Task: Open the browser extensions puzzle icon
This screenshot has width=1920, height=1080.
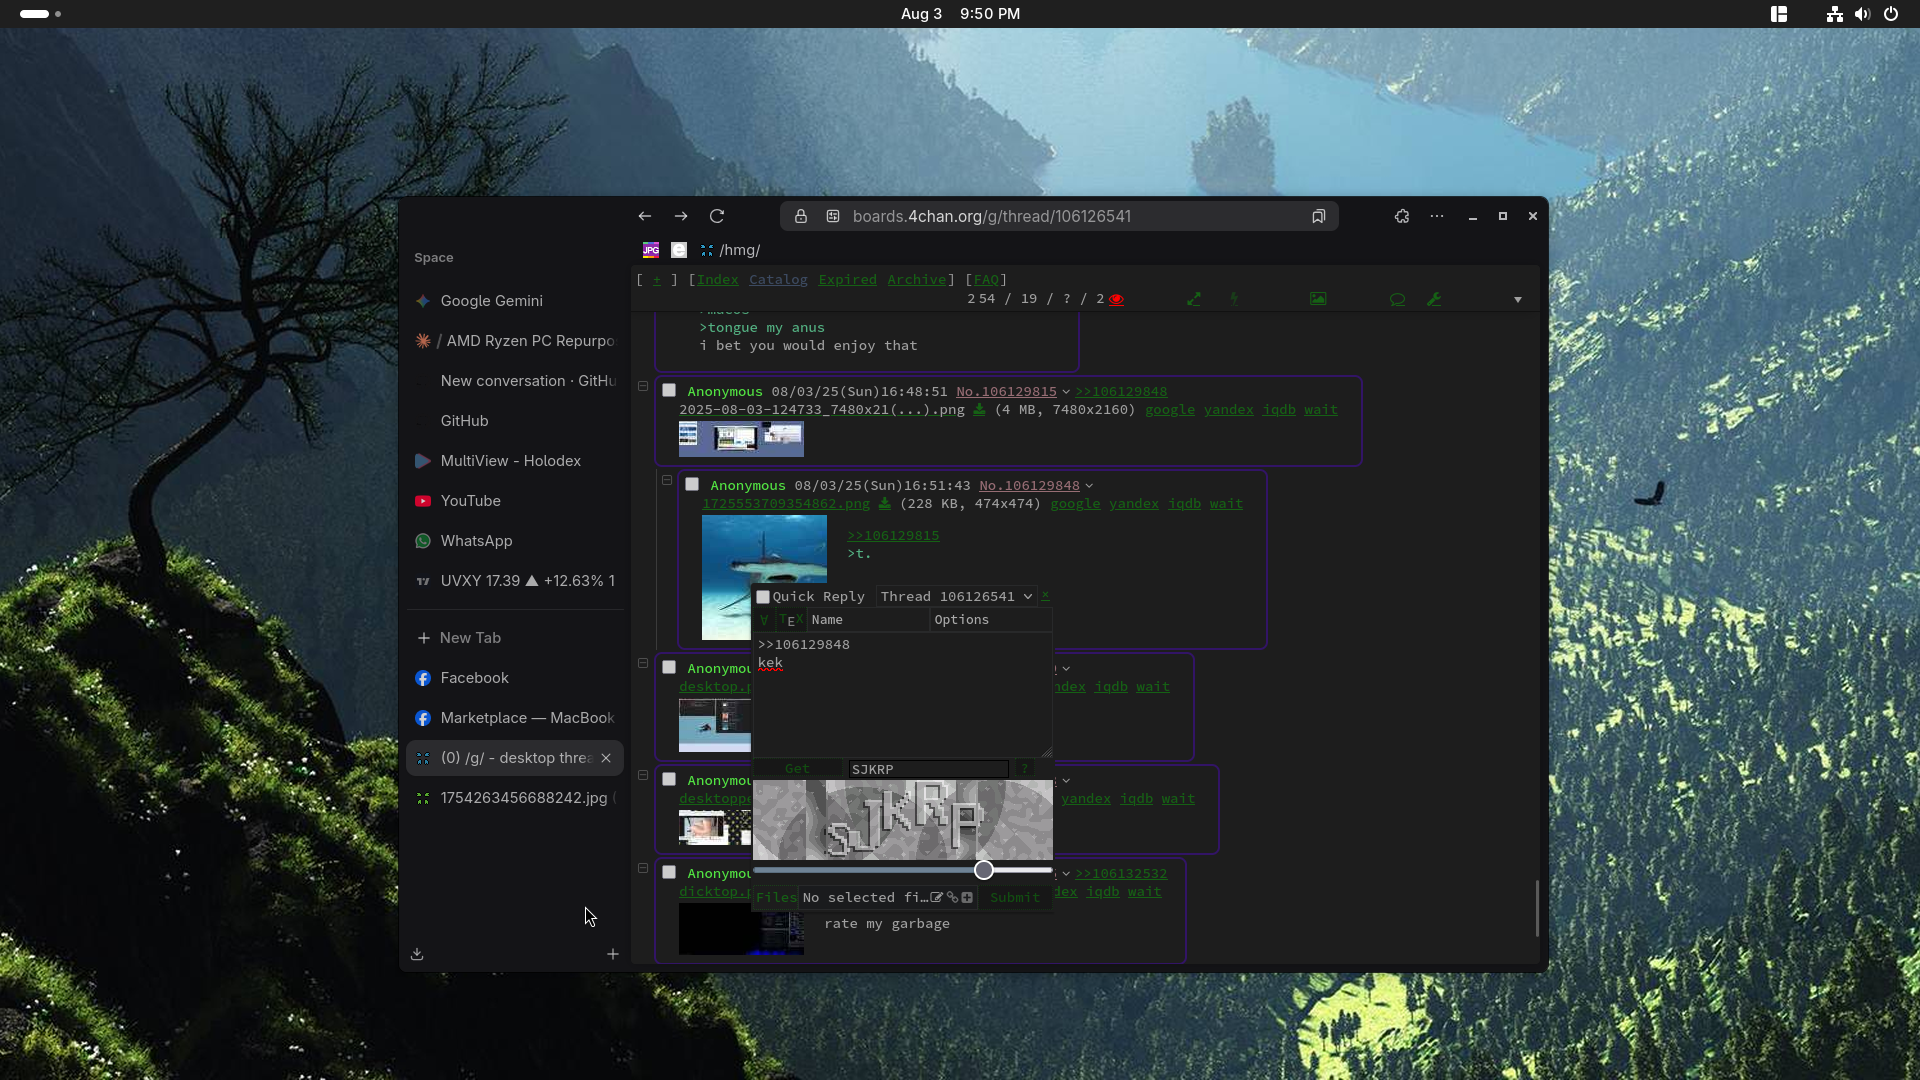Action: [1402, 216]
